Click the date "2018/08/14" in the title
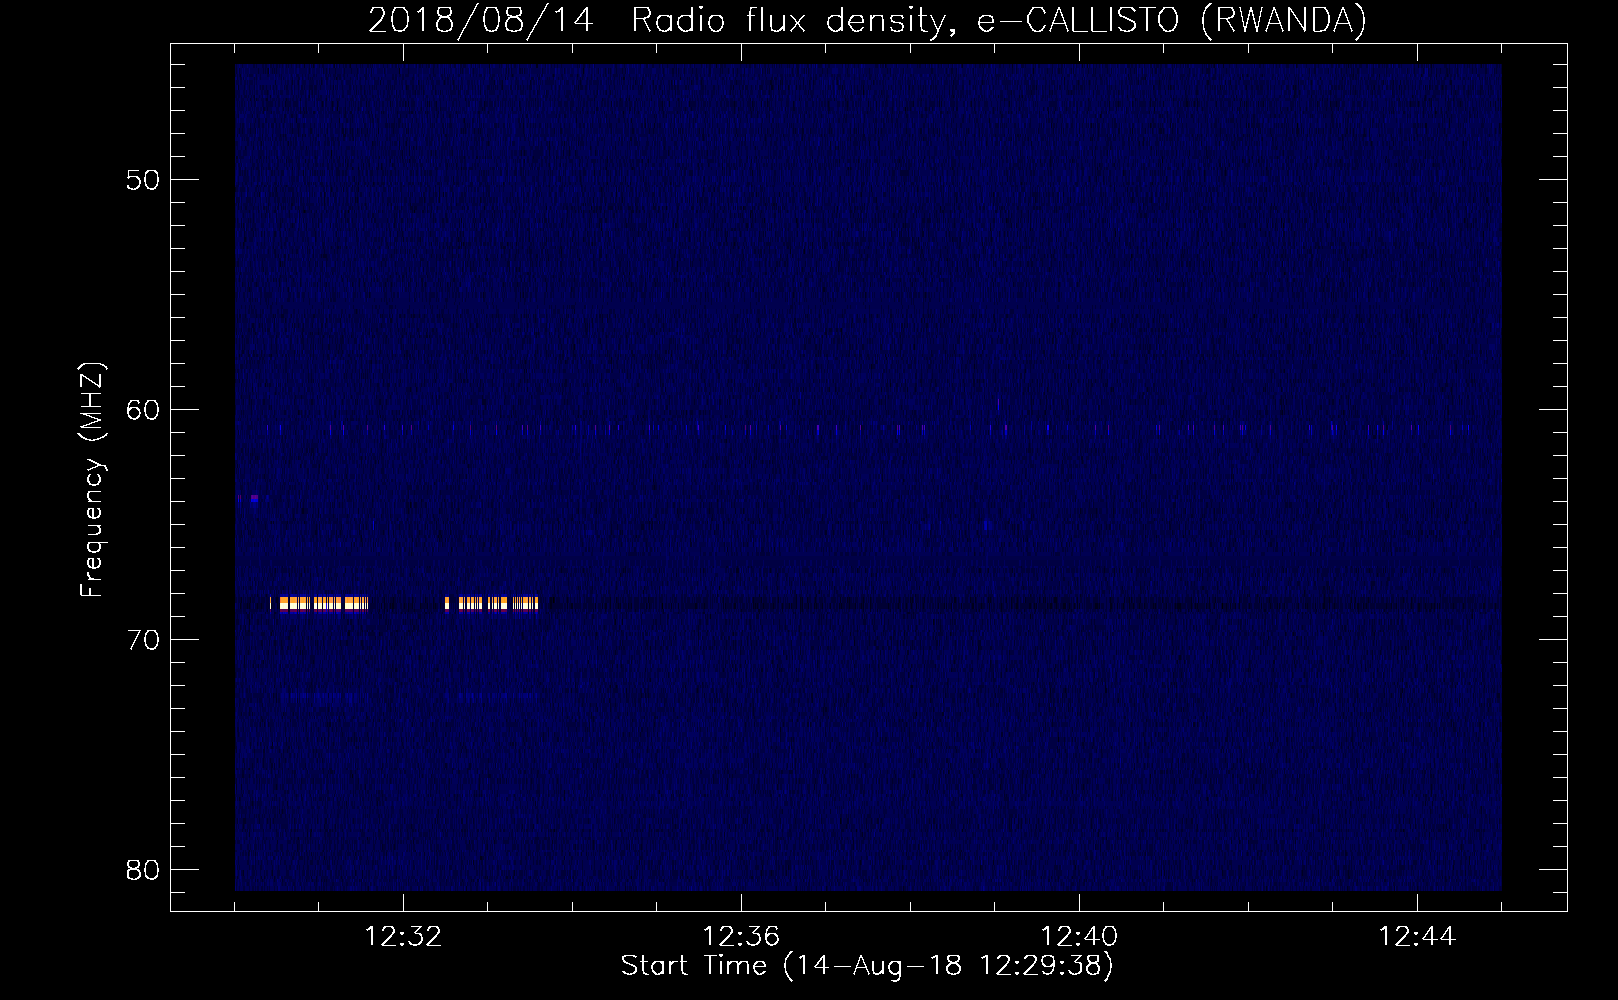Image resolution: width=1618 pixels, height=1000 pixels. coord(481,20)
